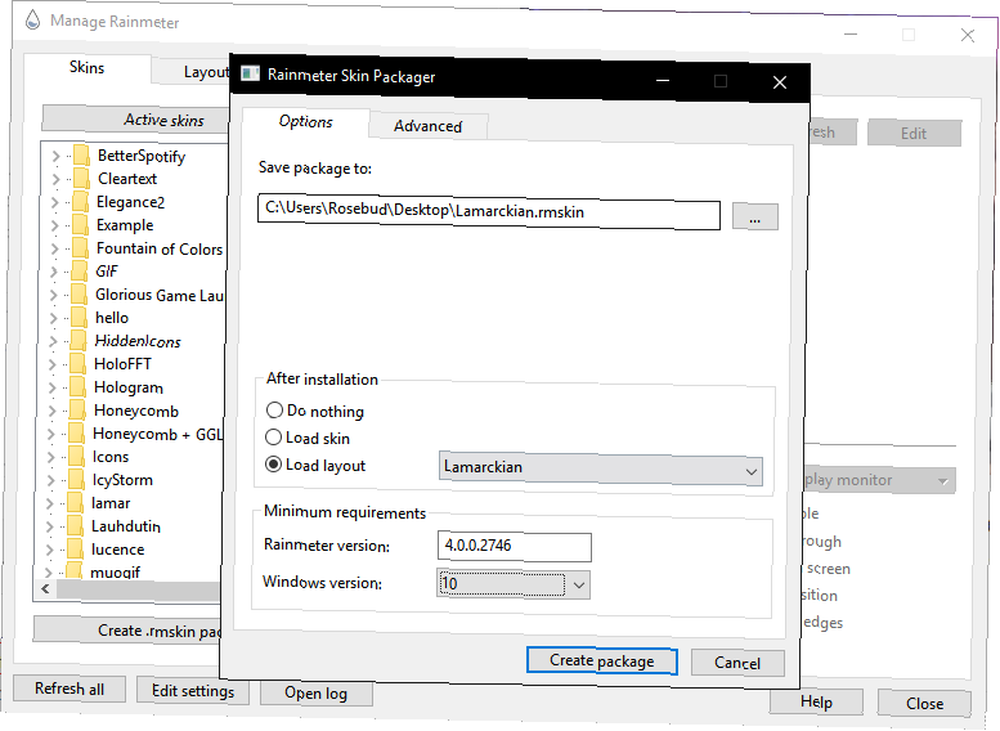Click the Help button

point(816,702)
